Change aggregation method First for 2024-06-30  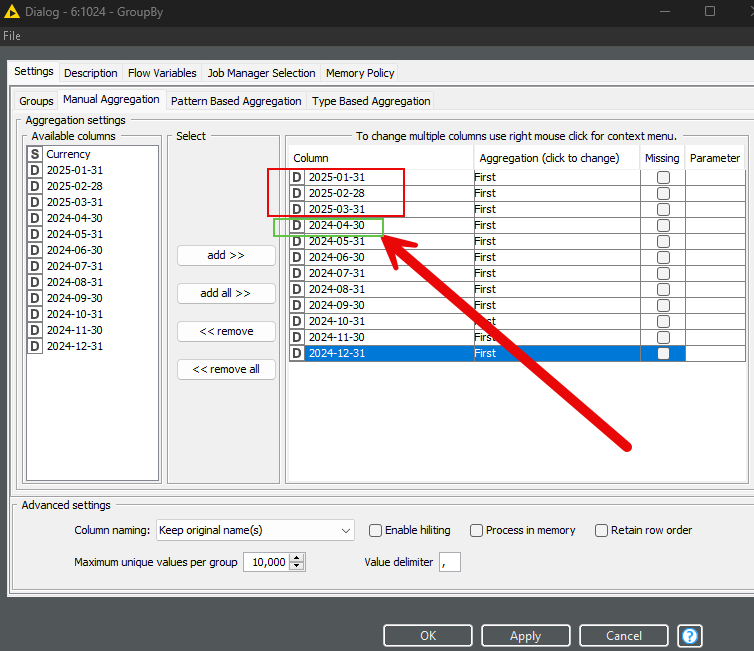click(555, 257)
